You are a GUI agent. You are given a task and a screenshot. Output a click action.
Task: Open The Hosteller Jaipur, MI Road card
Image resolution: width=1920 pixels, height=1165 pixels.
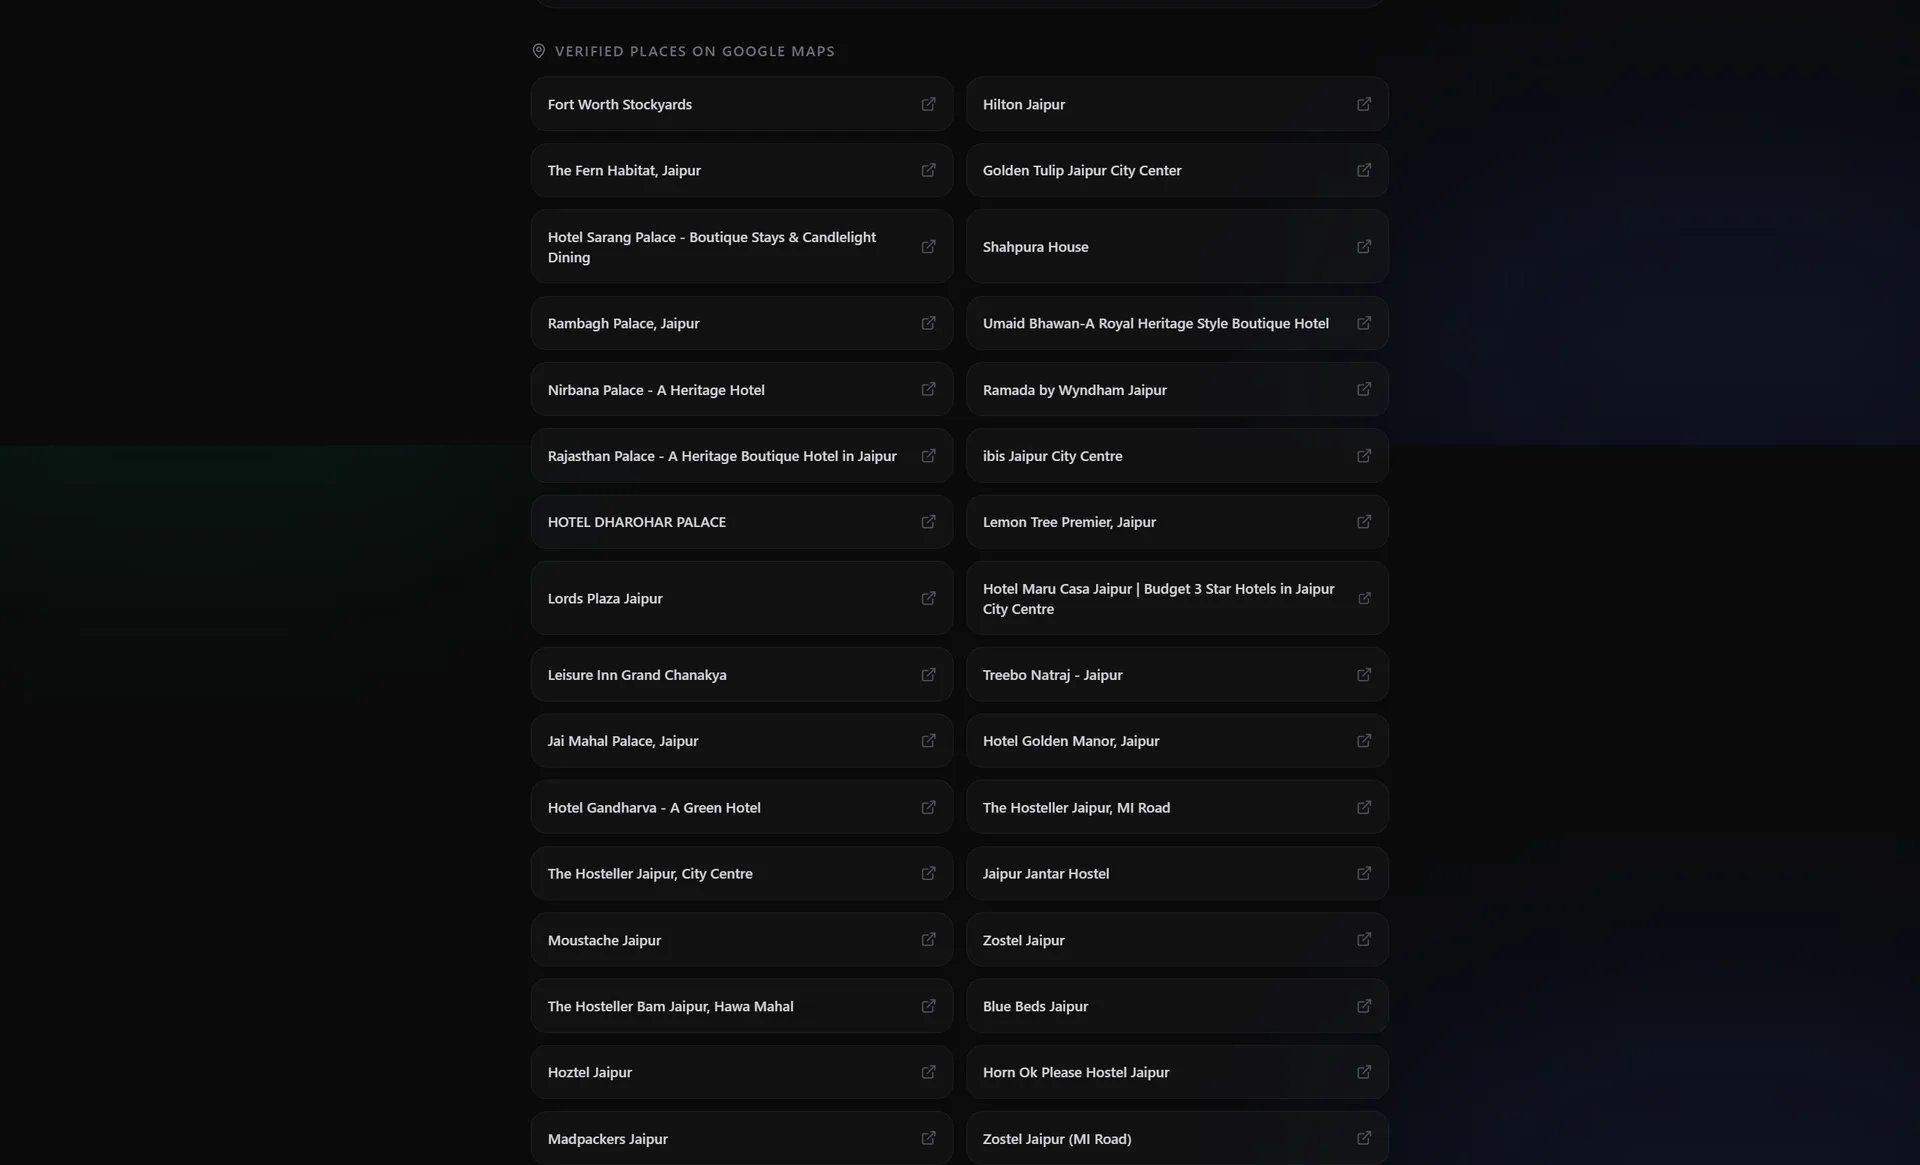(x=1177, y=807)
